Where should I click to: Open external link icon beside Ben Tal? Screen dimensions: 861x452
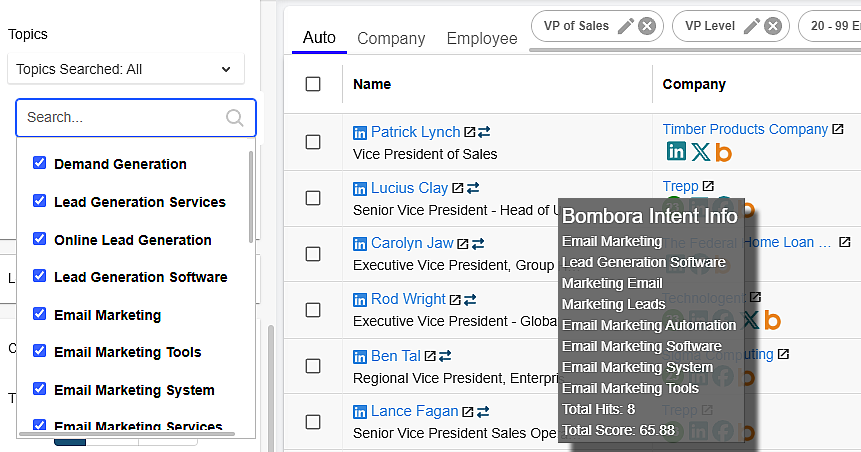pos(430,356)
